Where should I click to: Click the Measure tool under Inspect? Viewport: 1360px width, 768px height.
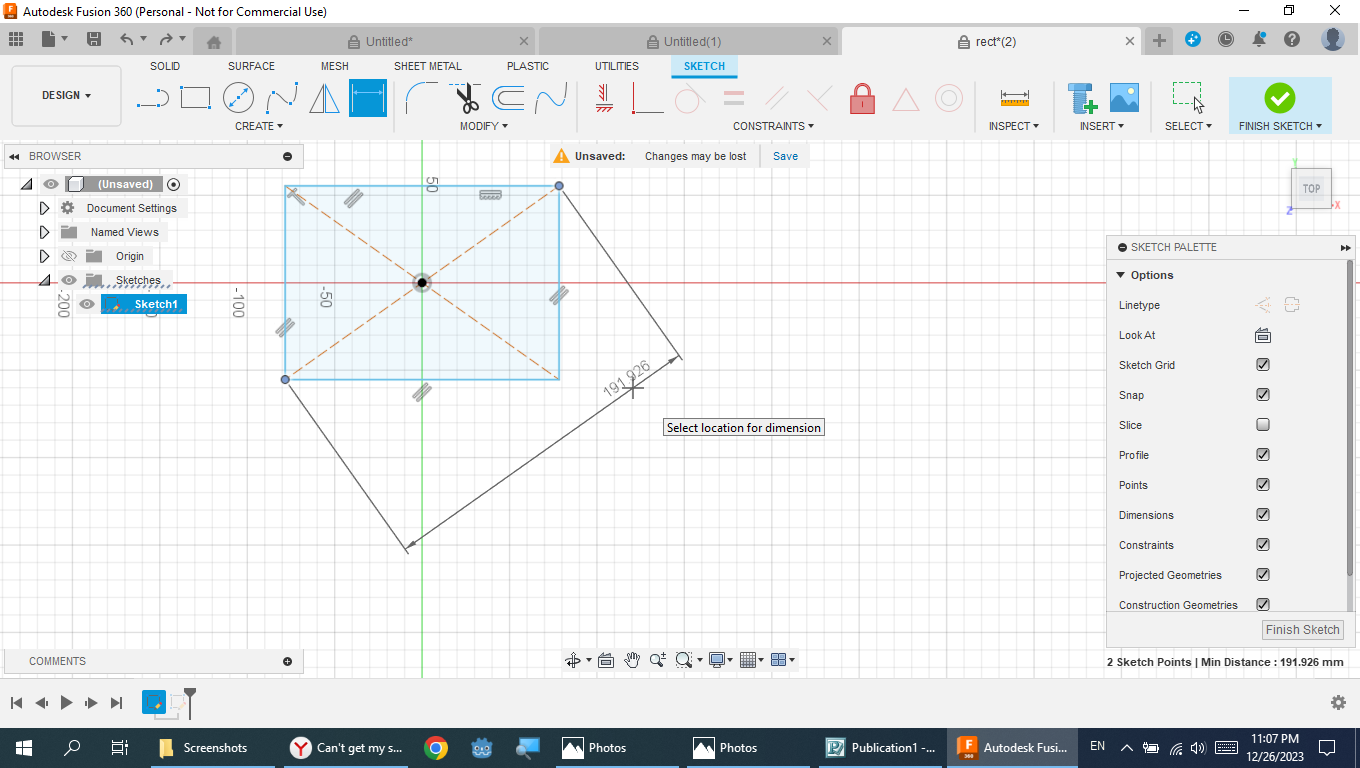pos(1014,98)
